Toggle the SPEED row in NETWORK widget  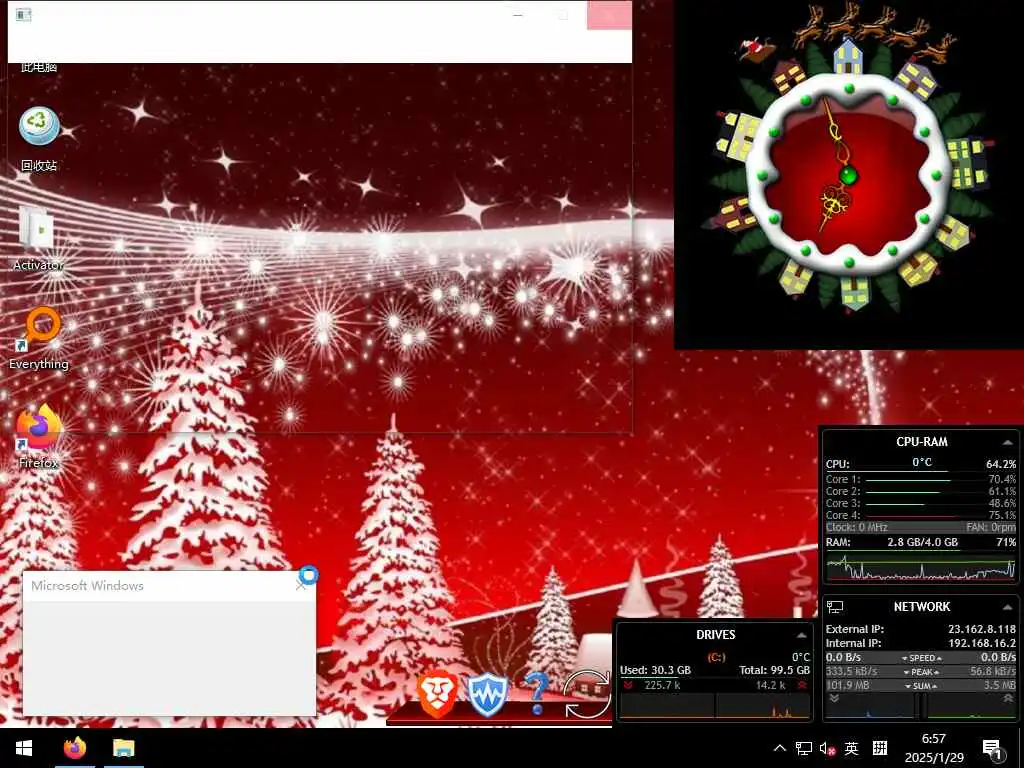pos(921,658)
